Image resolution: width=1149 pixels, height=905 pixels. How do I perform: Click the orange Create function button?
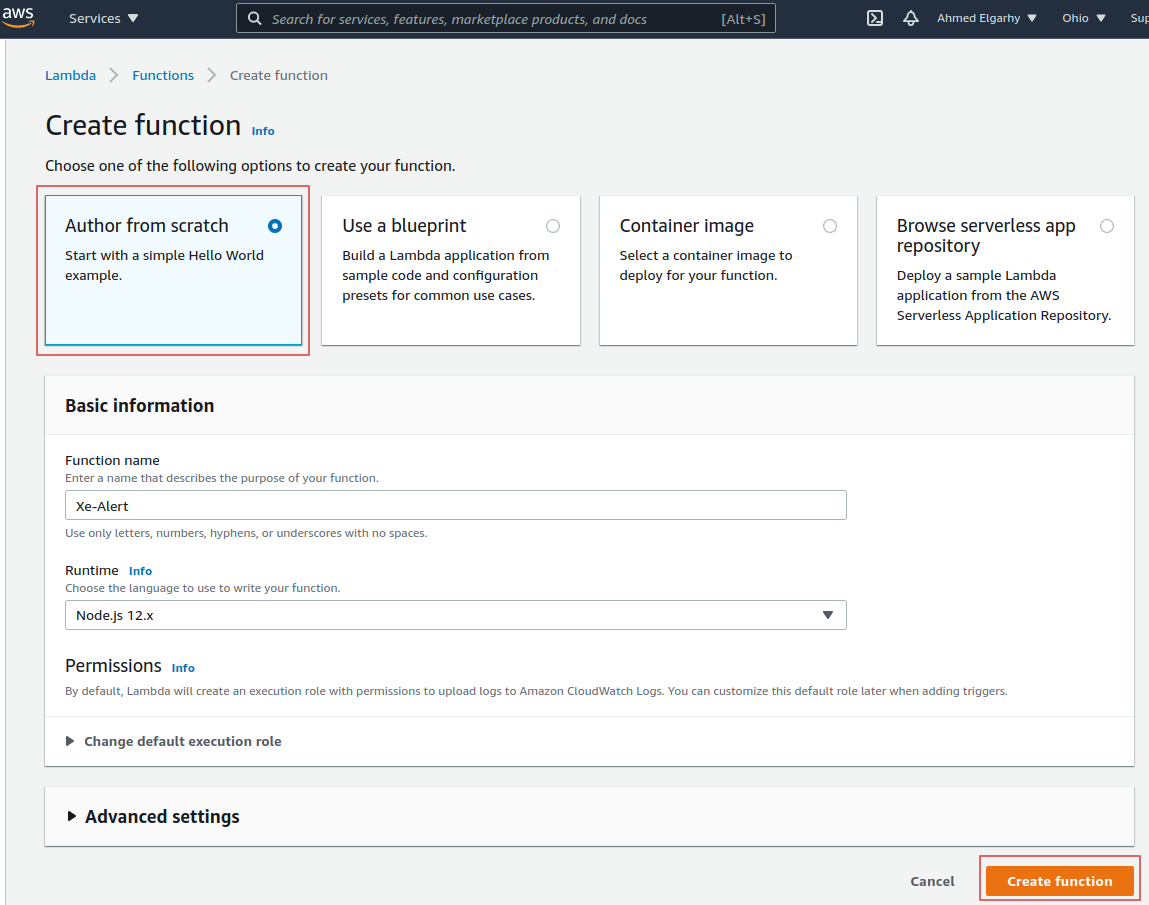point(1060,882)
